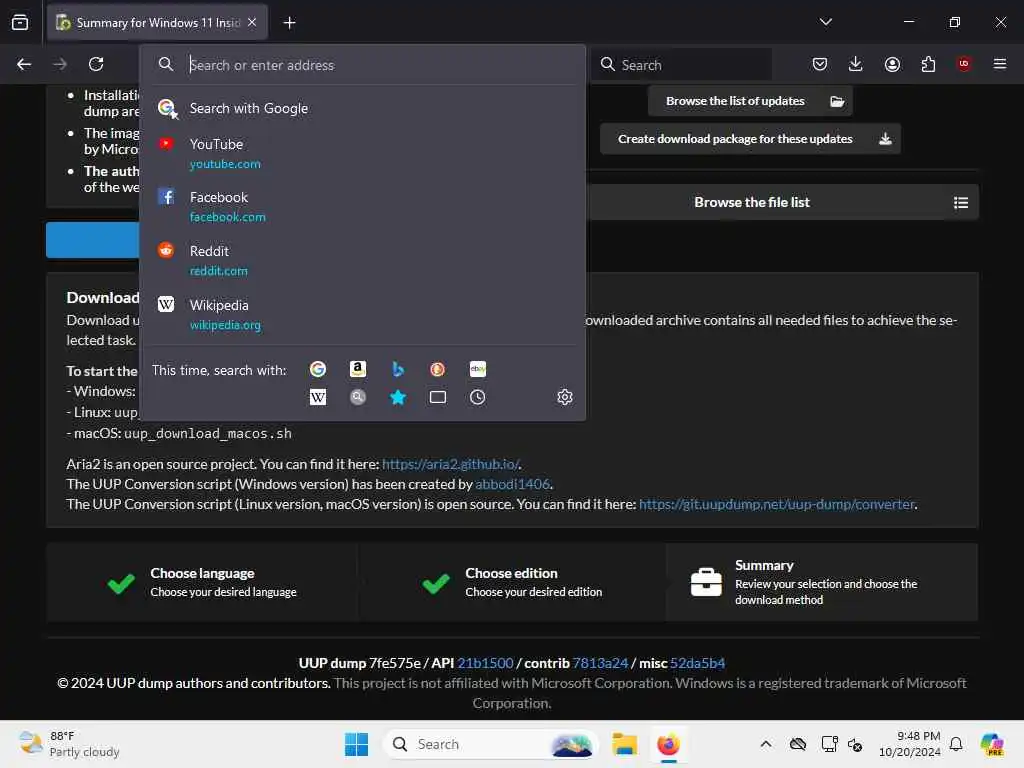
Task: Click Create download package for these updates
Action: pos(750,139)
